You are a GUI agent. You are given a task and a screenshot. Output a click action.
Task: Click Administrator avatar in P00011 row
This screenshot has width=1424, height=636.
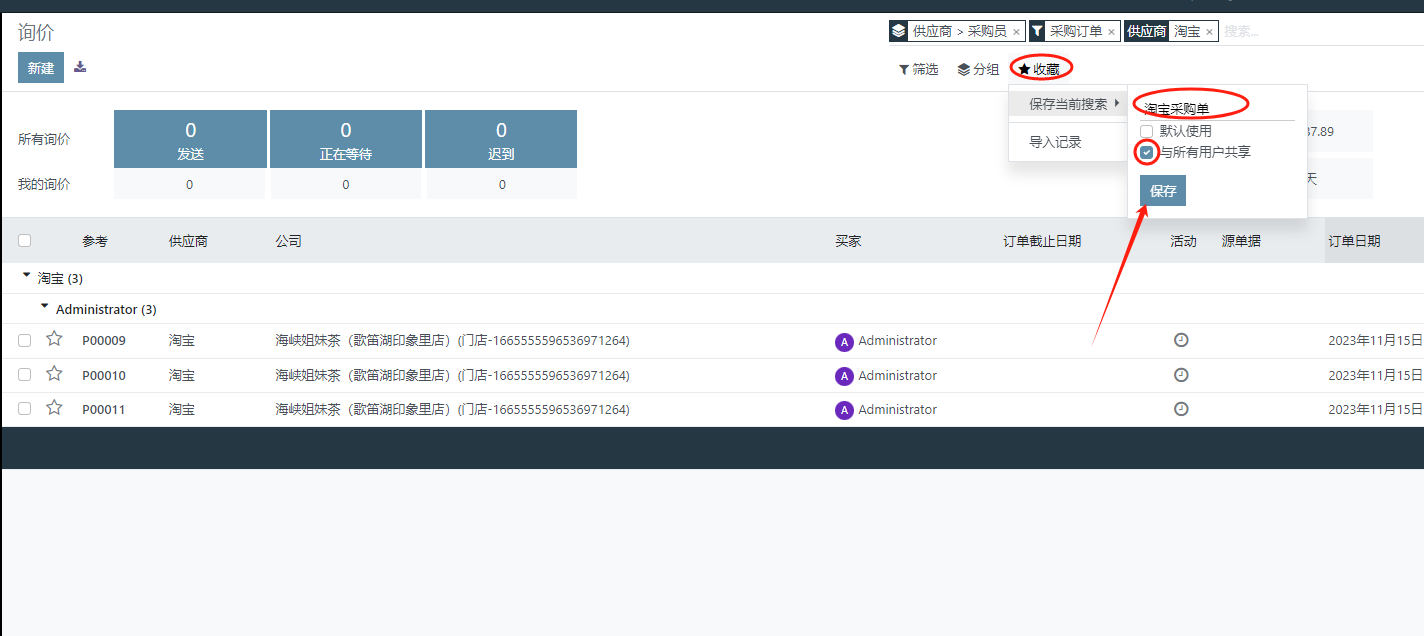click(844, 410)
